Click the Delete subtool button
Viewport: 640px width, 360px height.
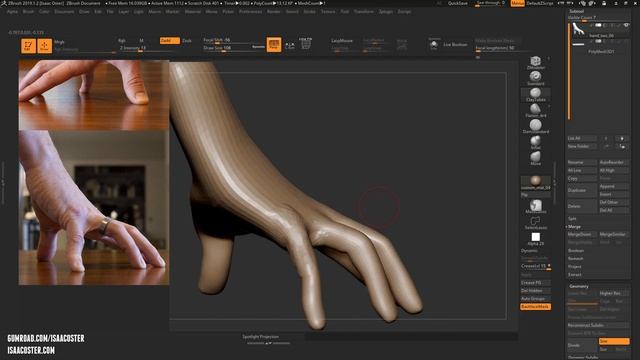click(582, 206)
